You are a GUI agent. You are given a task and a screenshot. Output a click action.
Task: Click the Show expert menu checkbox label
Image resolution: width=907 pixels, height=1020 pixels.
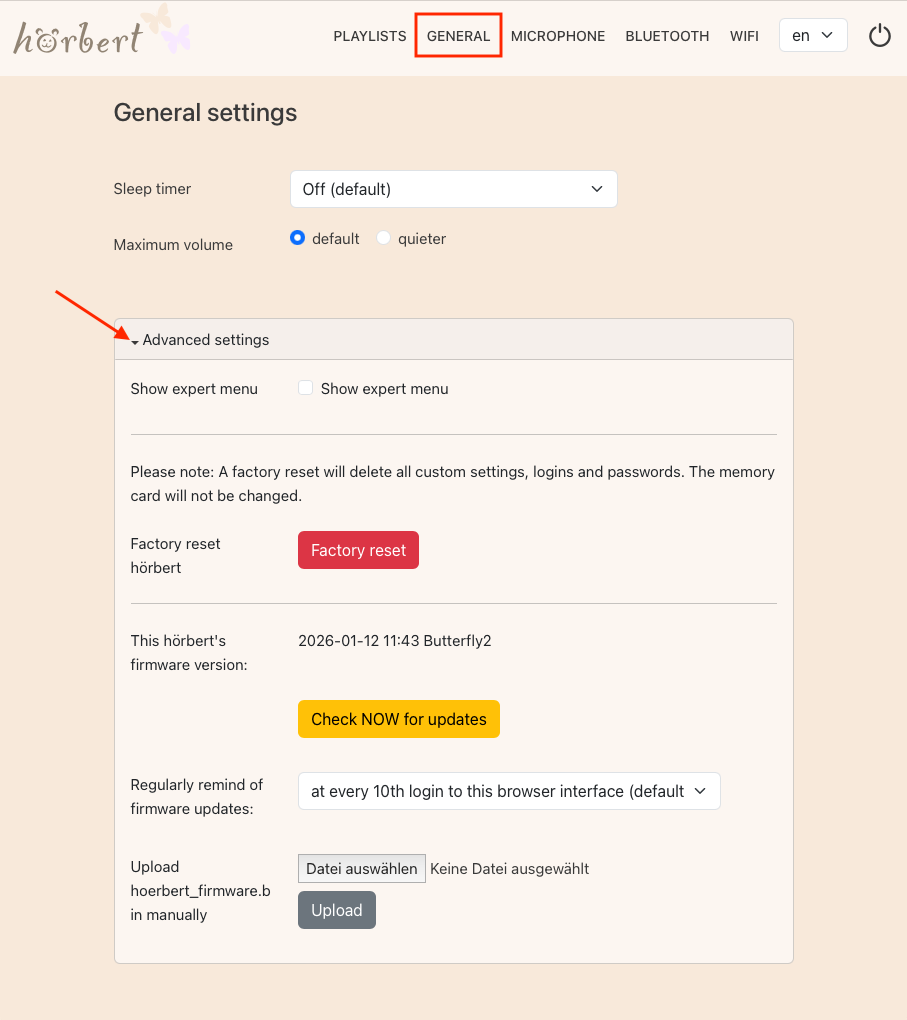384,389
